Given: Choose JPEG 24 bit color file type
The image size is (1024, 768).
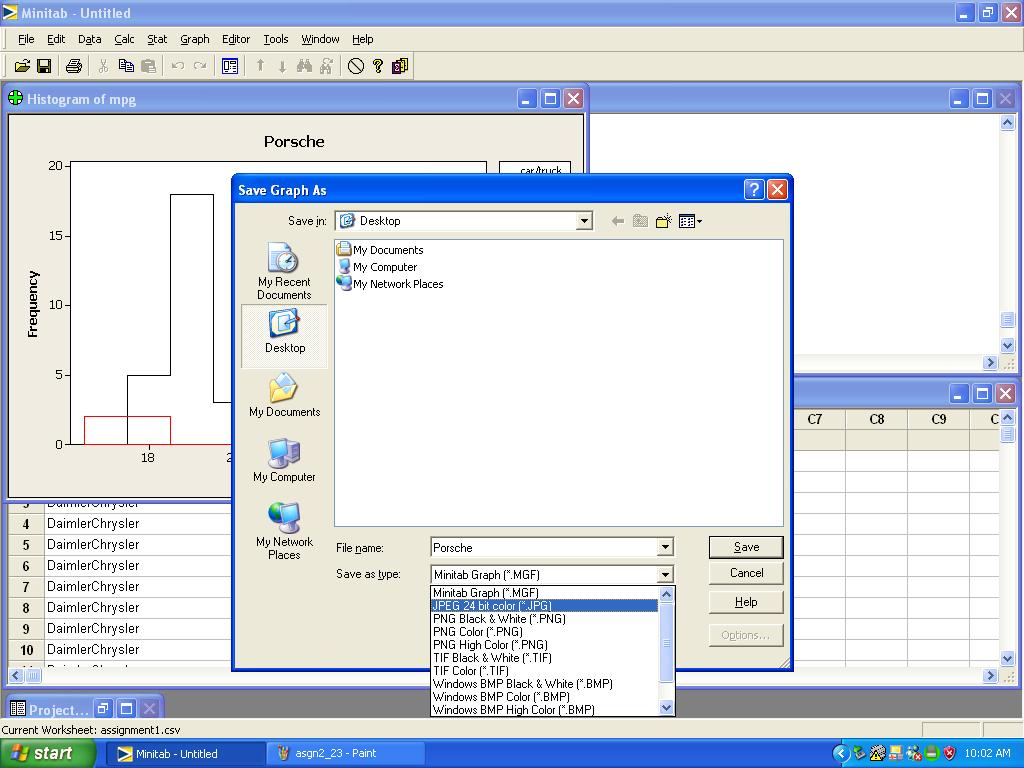Looking at the screenshot, I should (x=492, y=606).
